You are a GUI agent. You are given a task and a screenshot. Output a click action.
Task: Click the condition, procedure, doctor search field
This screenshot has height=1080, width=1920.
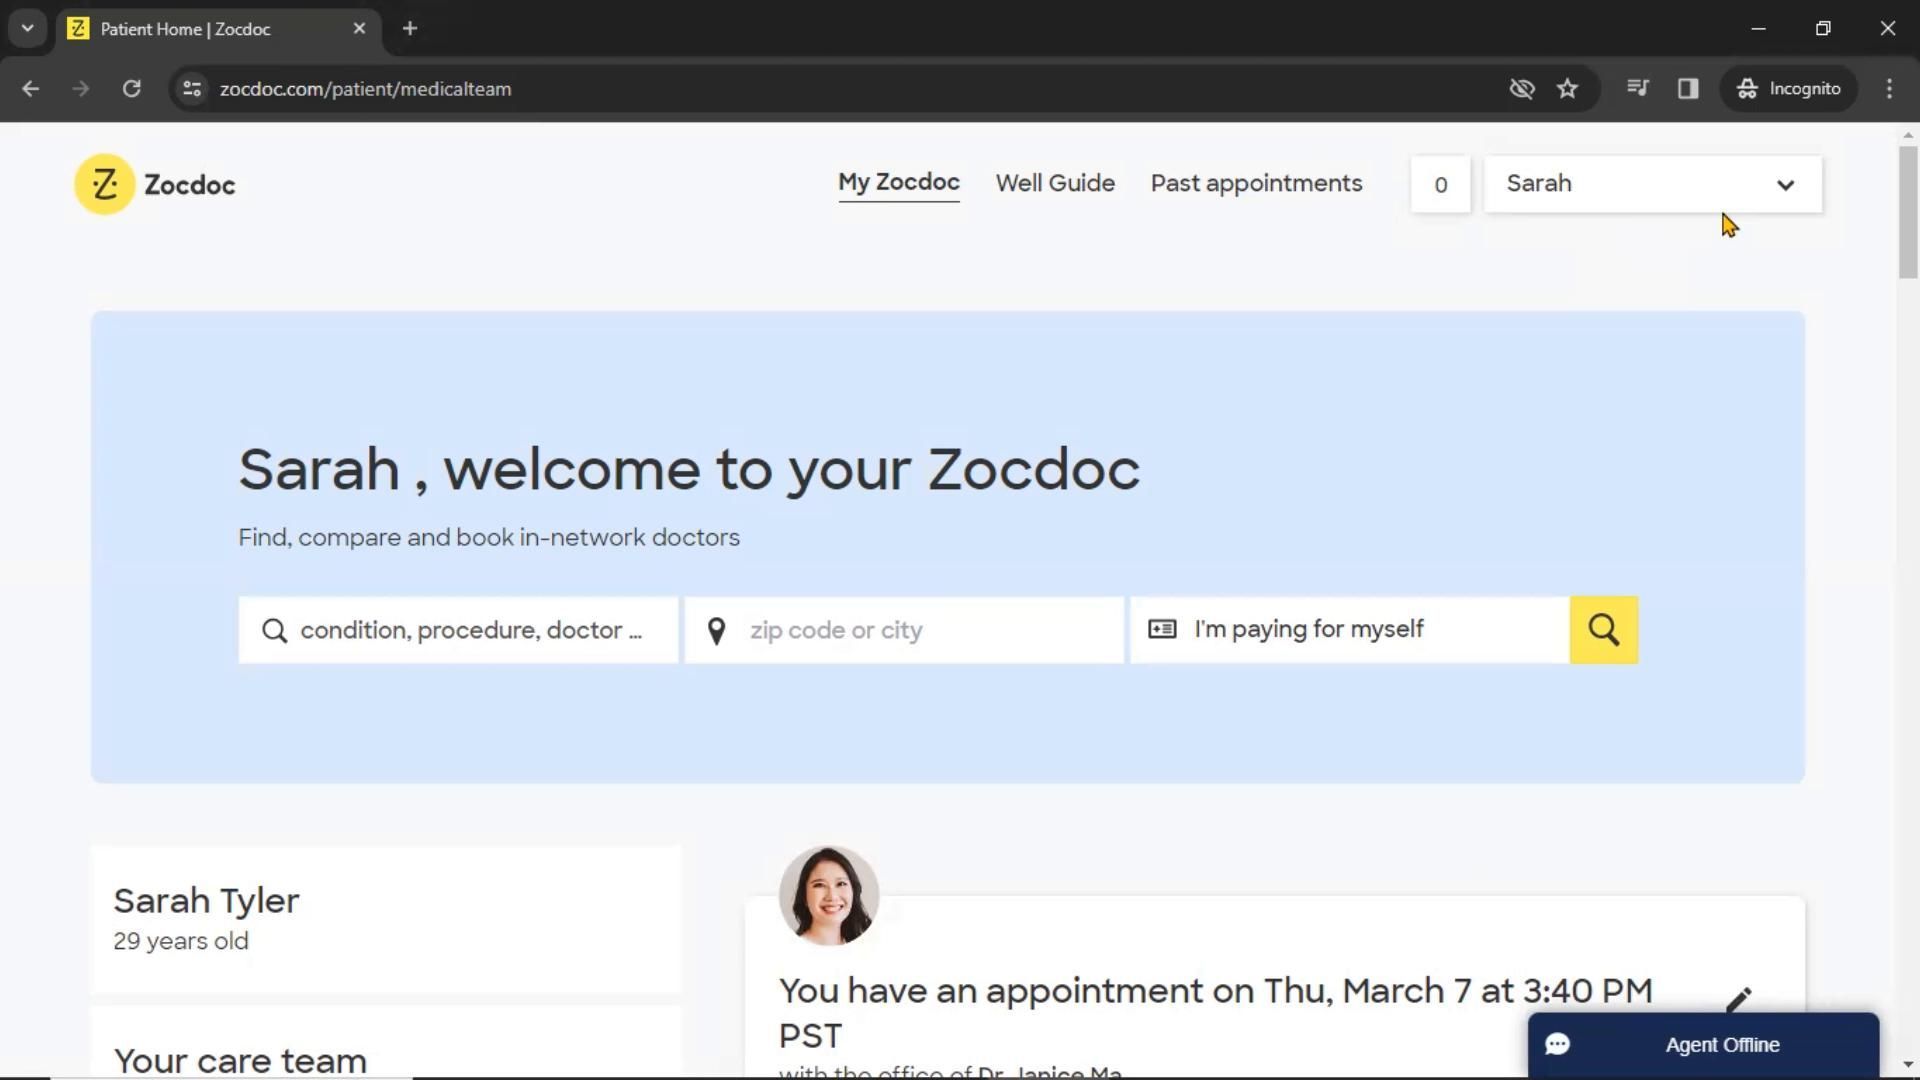coord(470,630)
